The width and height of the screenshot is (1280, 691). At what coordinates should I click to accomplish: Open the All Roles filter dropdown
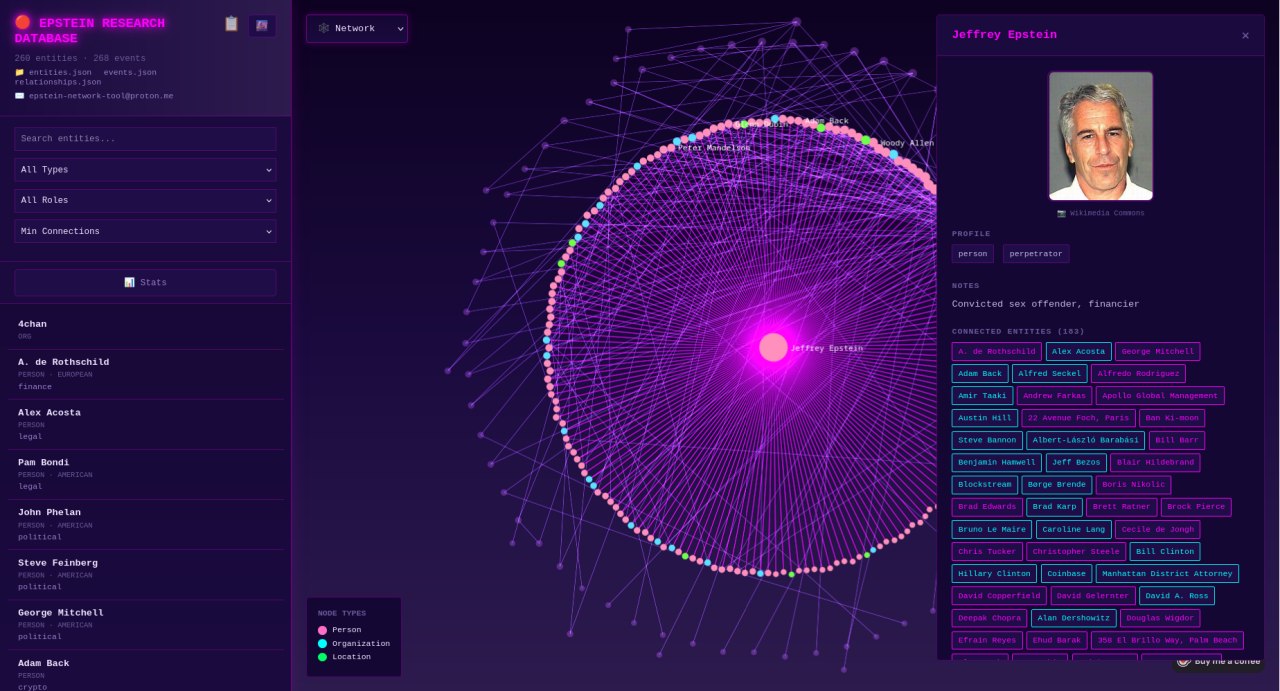coord(145,200)
